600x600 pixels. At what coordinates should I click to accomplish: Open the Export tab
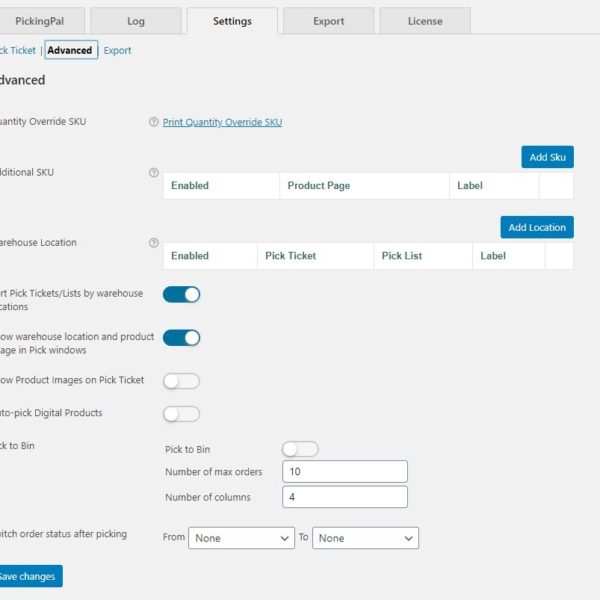(x=328, y=21)
